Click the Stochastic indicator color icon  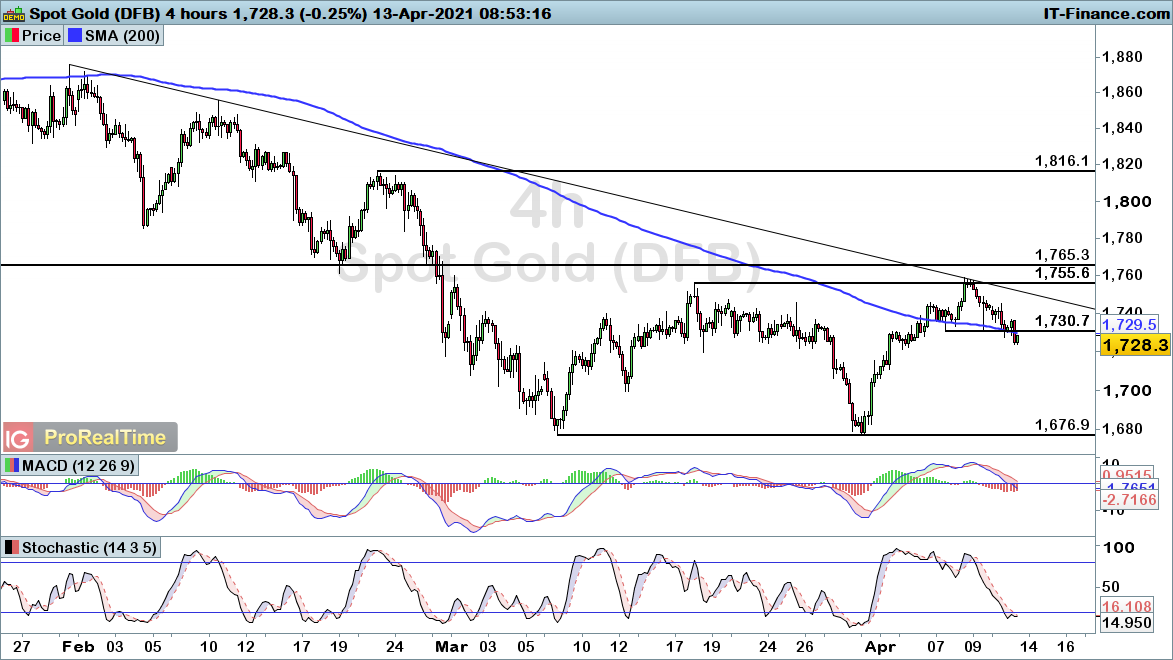12,548
